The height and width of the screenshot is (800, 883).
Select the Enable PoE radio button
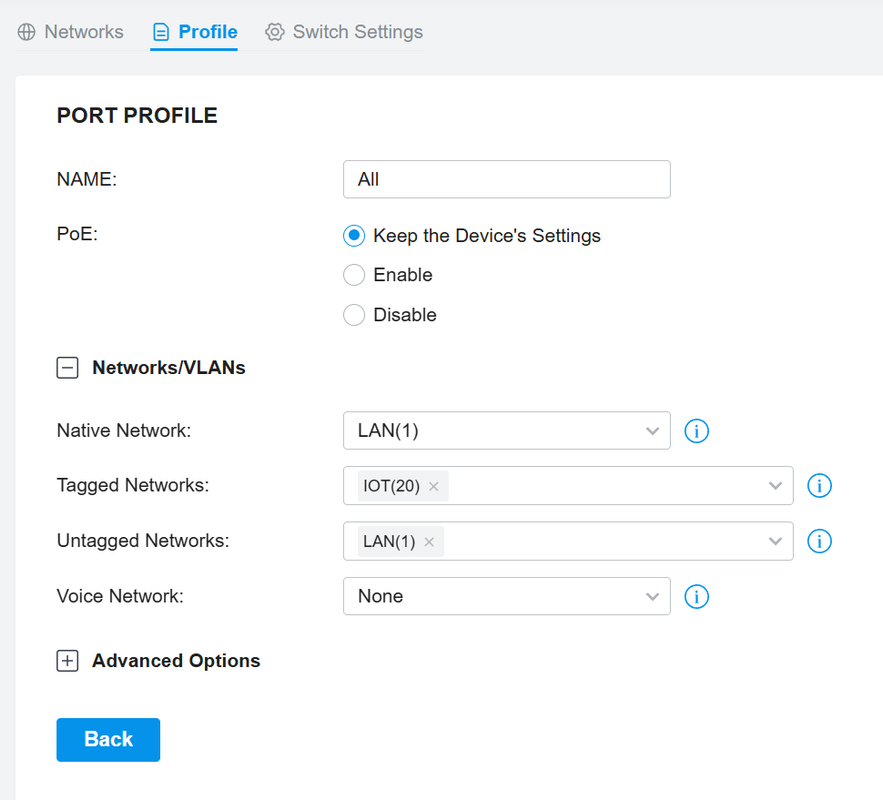tap(354, 275)
